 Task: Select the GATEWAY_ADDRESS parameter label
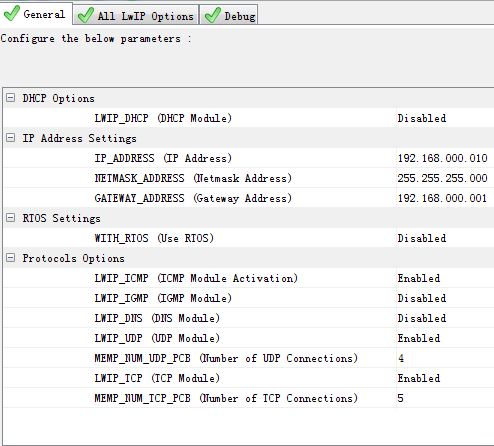(x=193, y=198)
